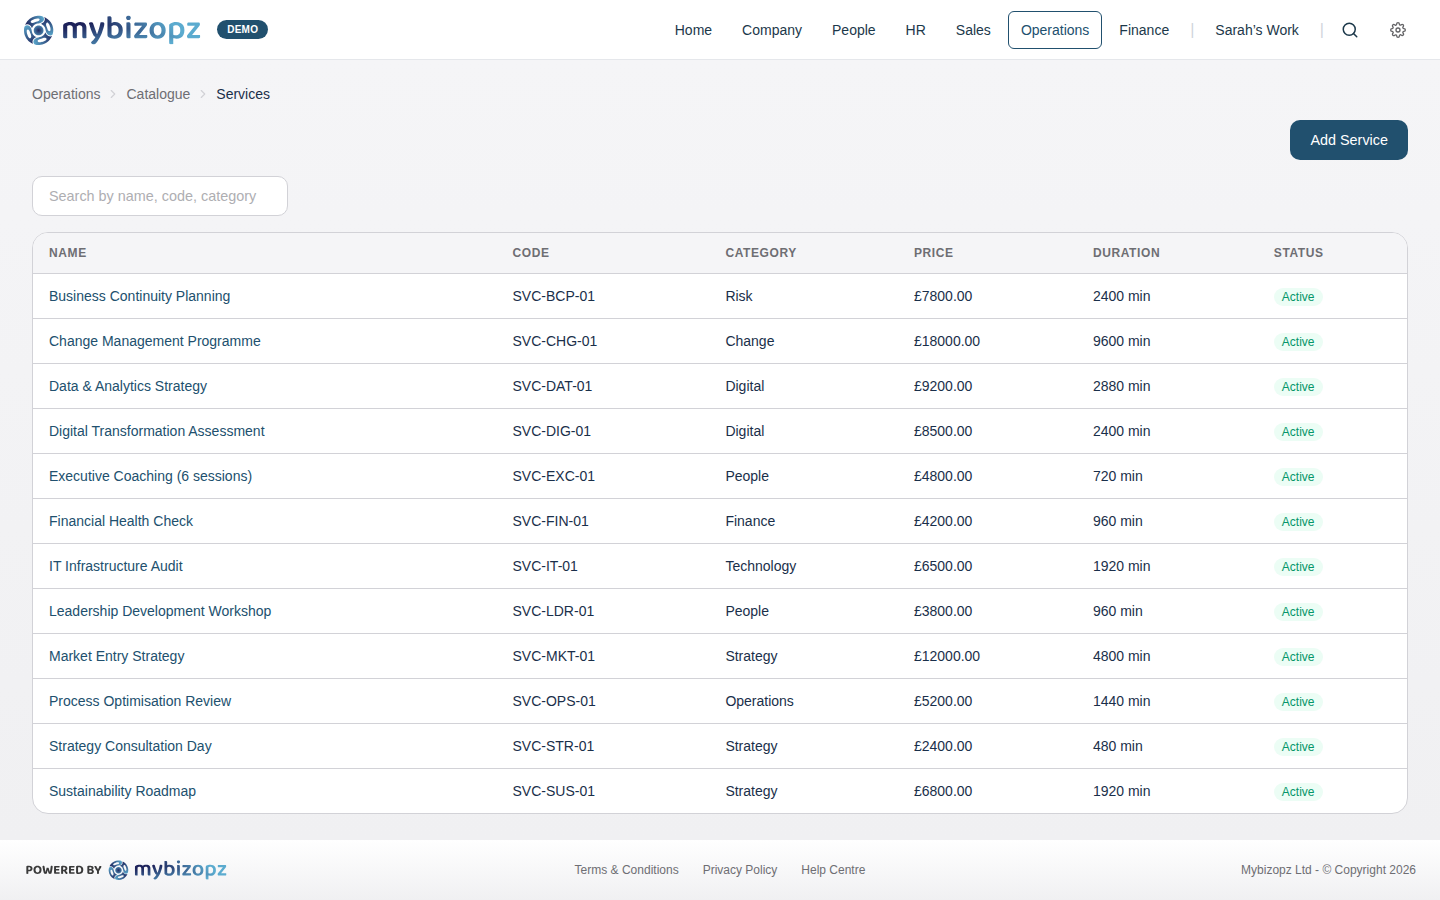Go to the Home menu
The image size is (1440, 900).
pyautogui.click(x=693, y=30)
